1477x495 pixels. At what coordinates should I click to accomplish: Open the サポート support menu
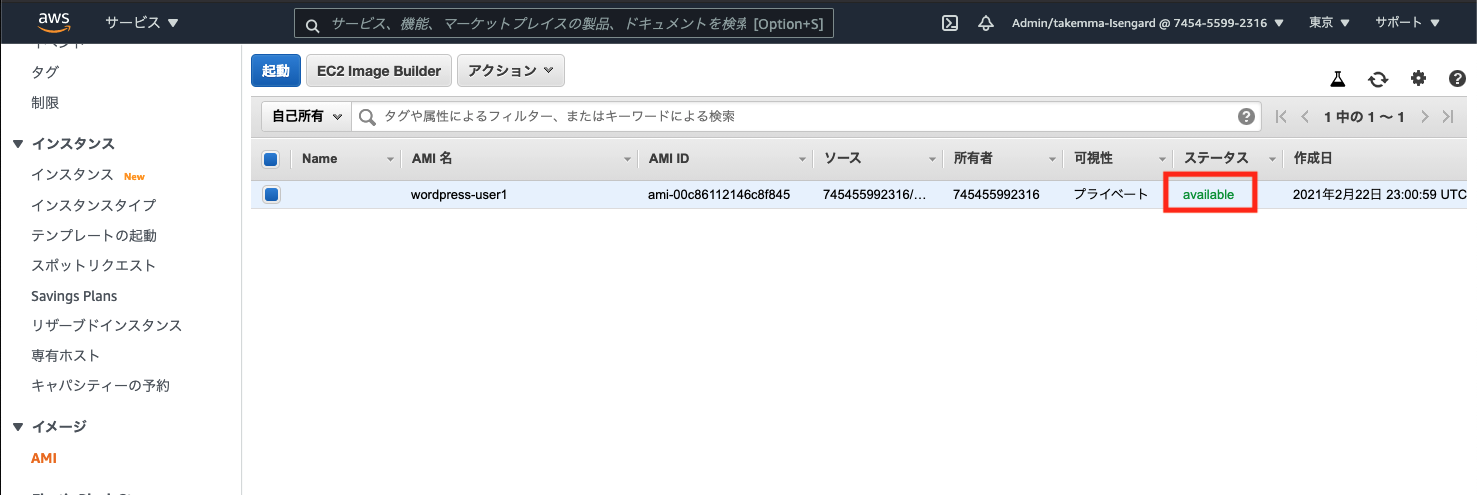pyautogui.click(x=1407, y=22)
